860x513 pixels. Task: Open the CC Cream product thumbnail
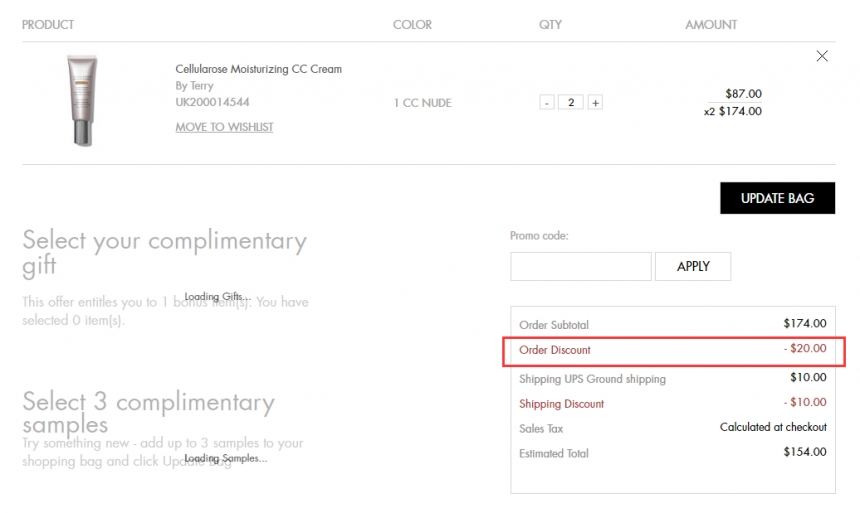point(82,101)
